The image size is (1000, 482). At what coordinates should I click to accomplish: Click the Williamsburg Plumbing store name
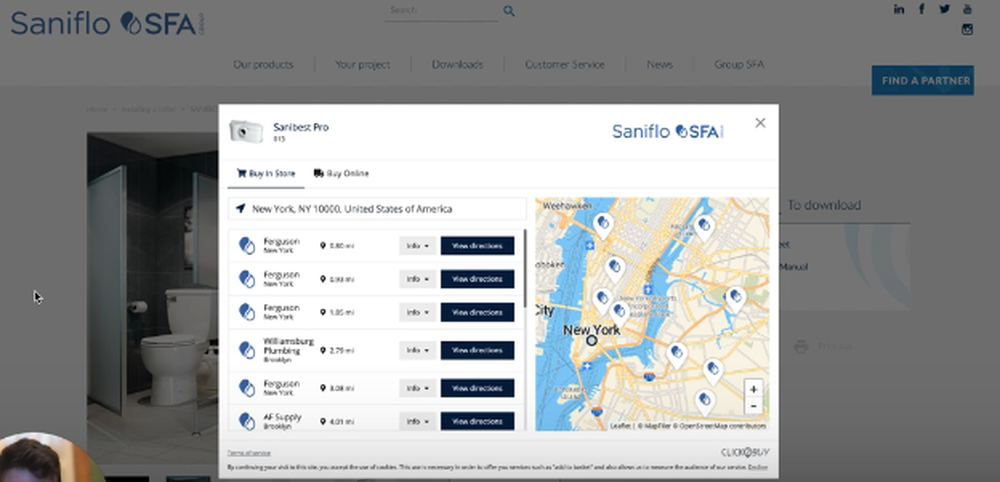288,346
